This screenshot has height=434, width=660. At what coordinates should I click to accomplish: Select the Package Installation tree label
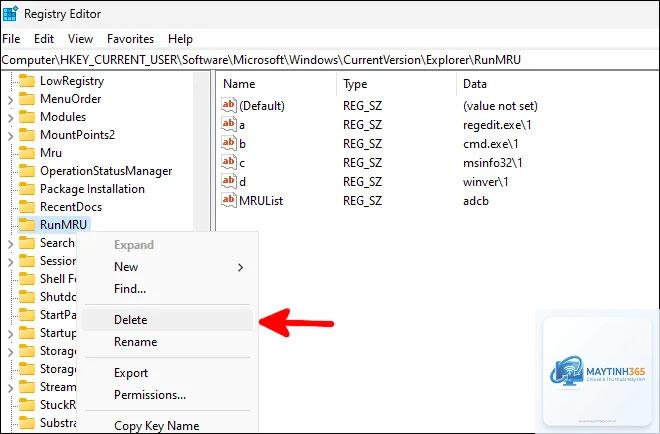coord(92,189)
